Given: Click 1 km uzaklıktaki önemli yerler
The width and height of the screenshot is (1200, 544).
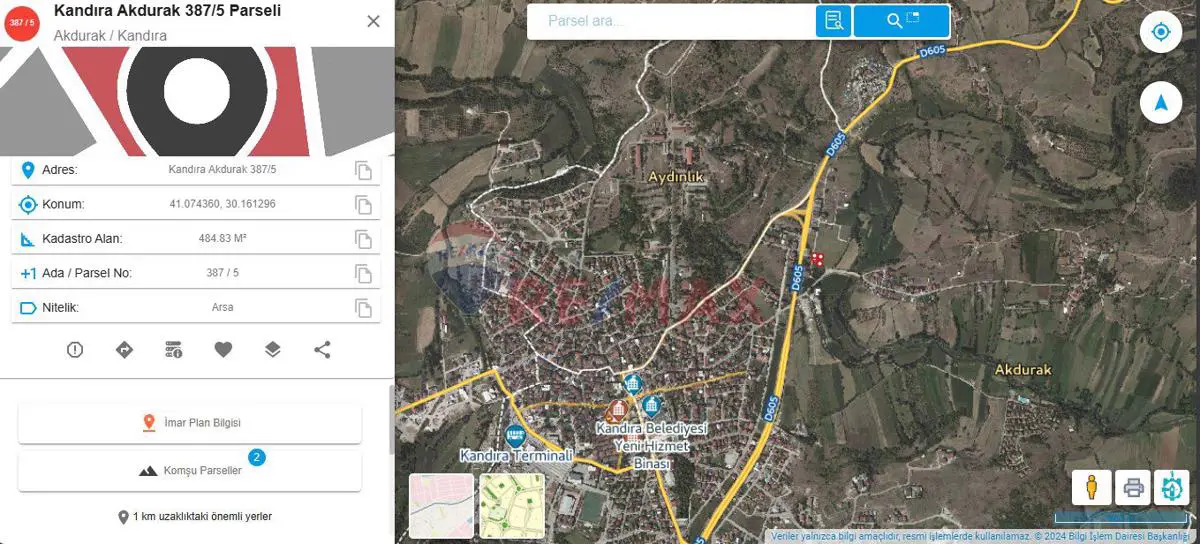Looking at the screenshot, I should tap(195, 517).
